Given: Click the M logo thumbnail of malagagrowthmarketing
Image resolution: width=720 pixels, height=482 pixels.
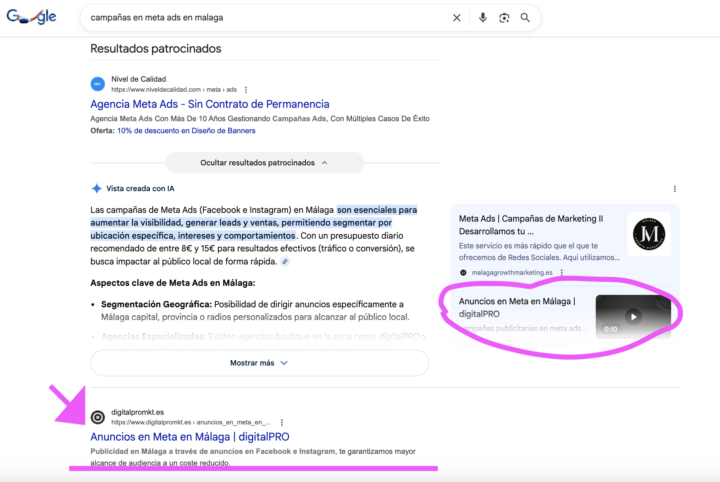Looking at the screenshot, I should click(649, 234).
